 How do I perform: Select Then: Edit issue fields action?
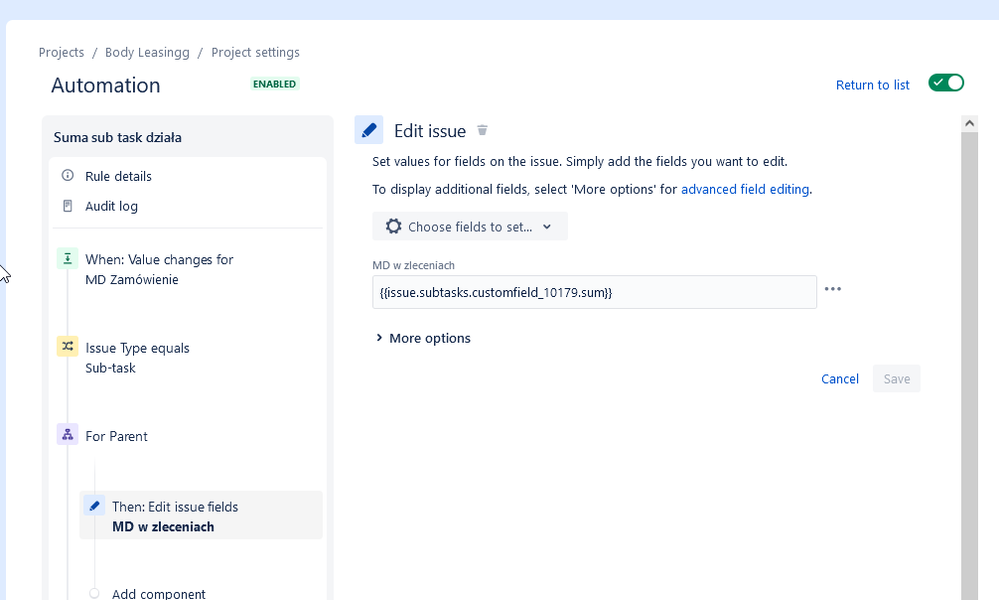click(x=201, y=515)
